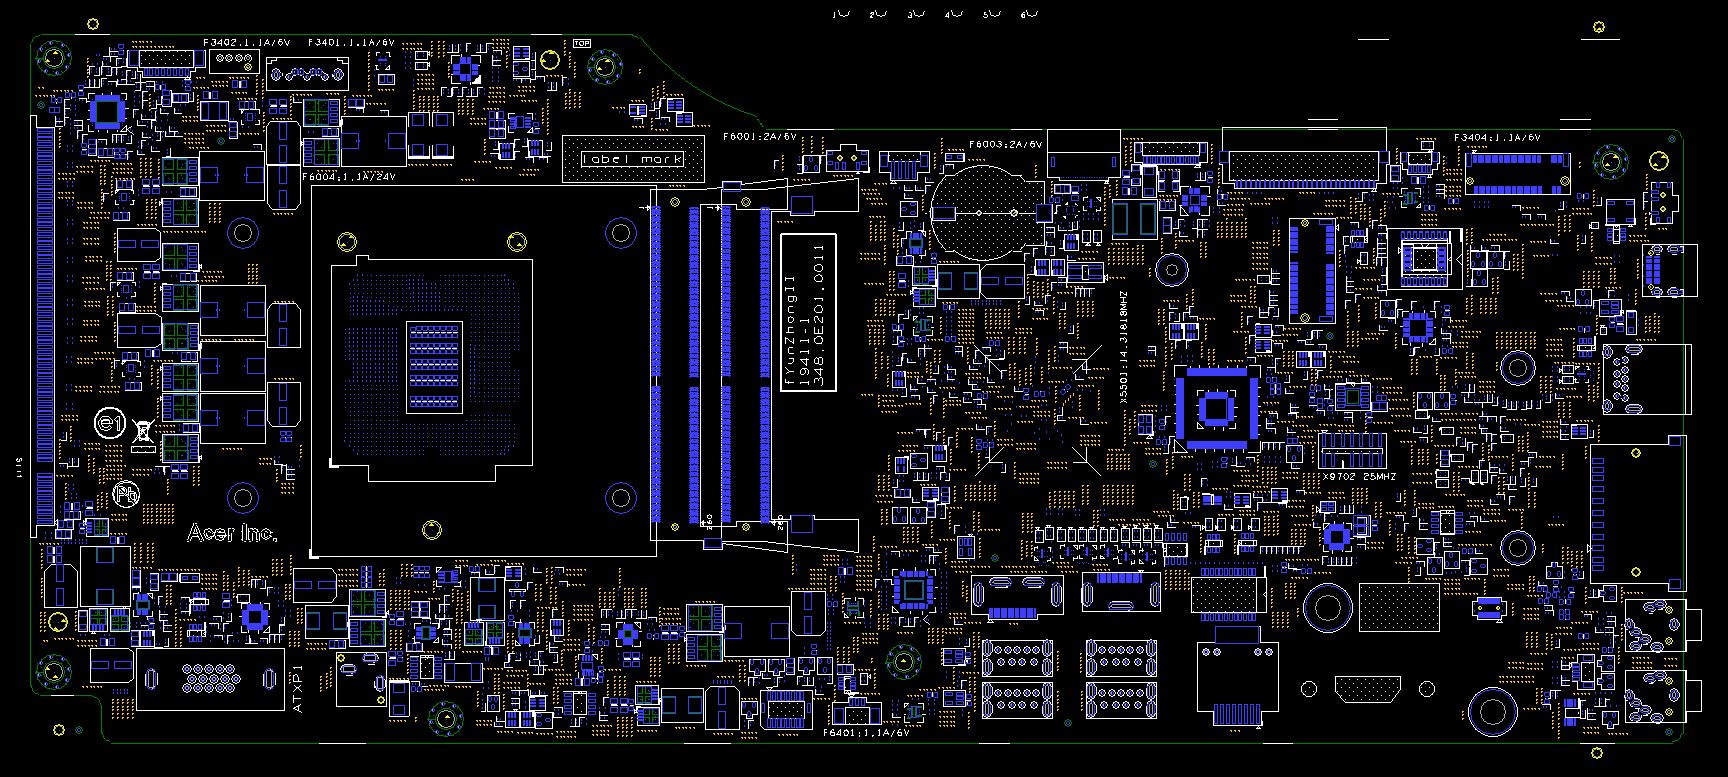Click the large blue square chipset IC

point(1216,408)
